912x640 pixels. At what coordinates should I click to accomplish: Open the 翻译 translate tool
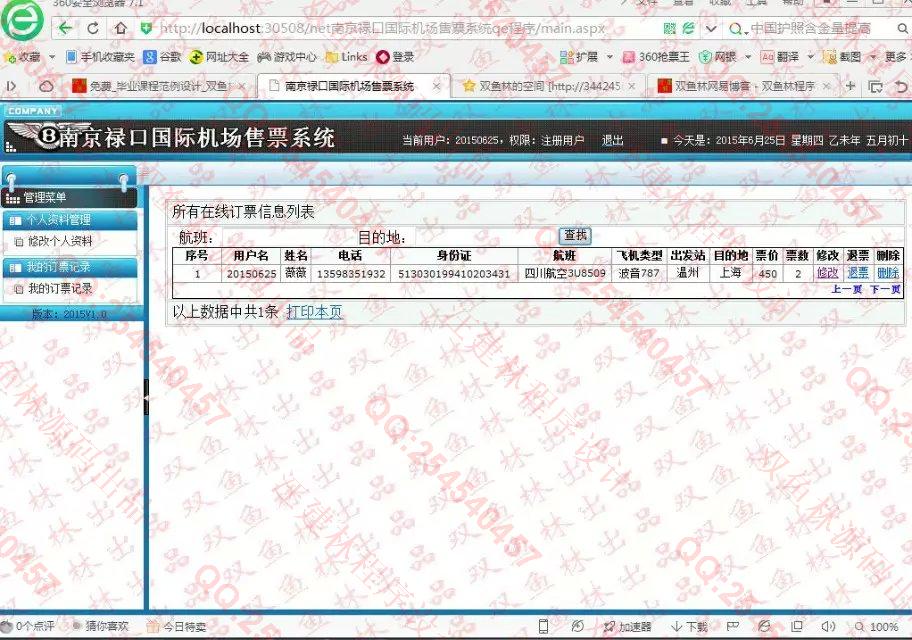[780, 57]
